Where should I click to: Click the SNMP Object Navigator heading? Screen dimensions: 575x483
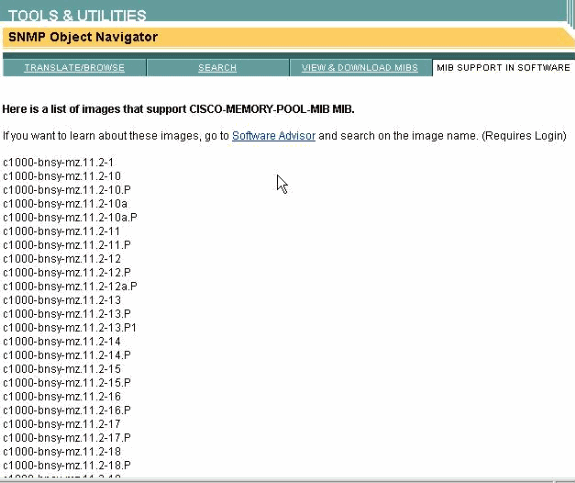tap(83, 37)
